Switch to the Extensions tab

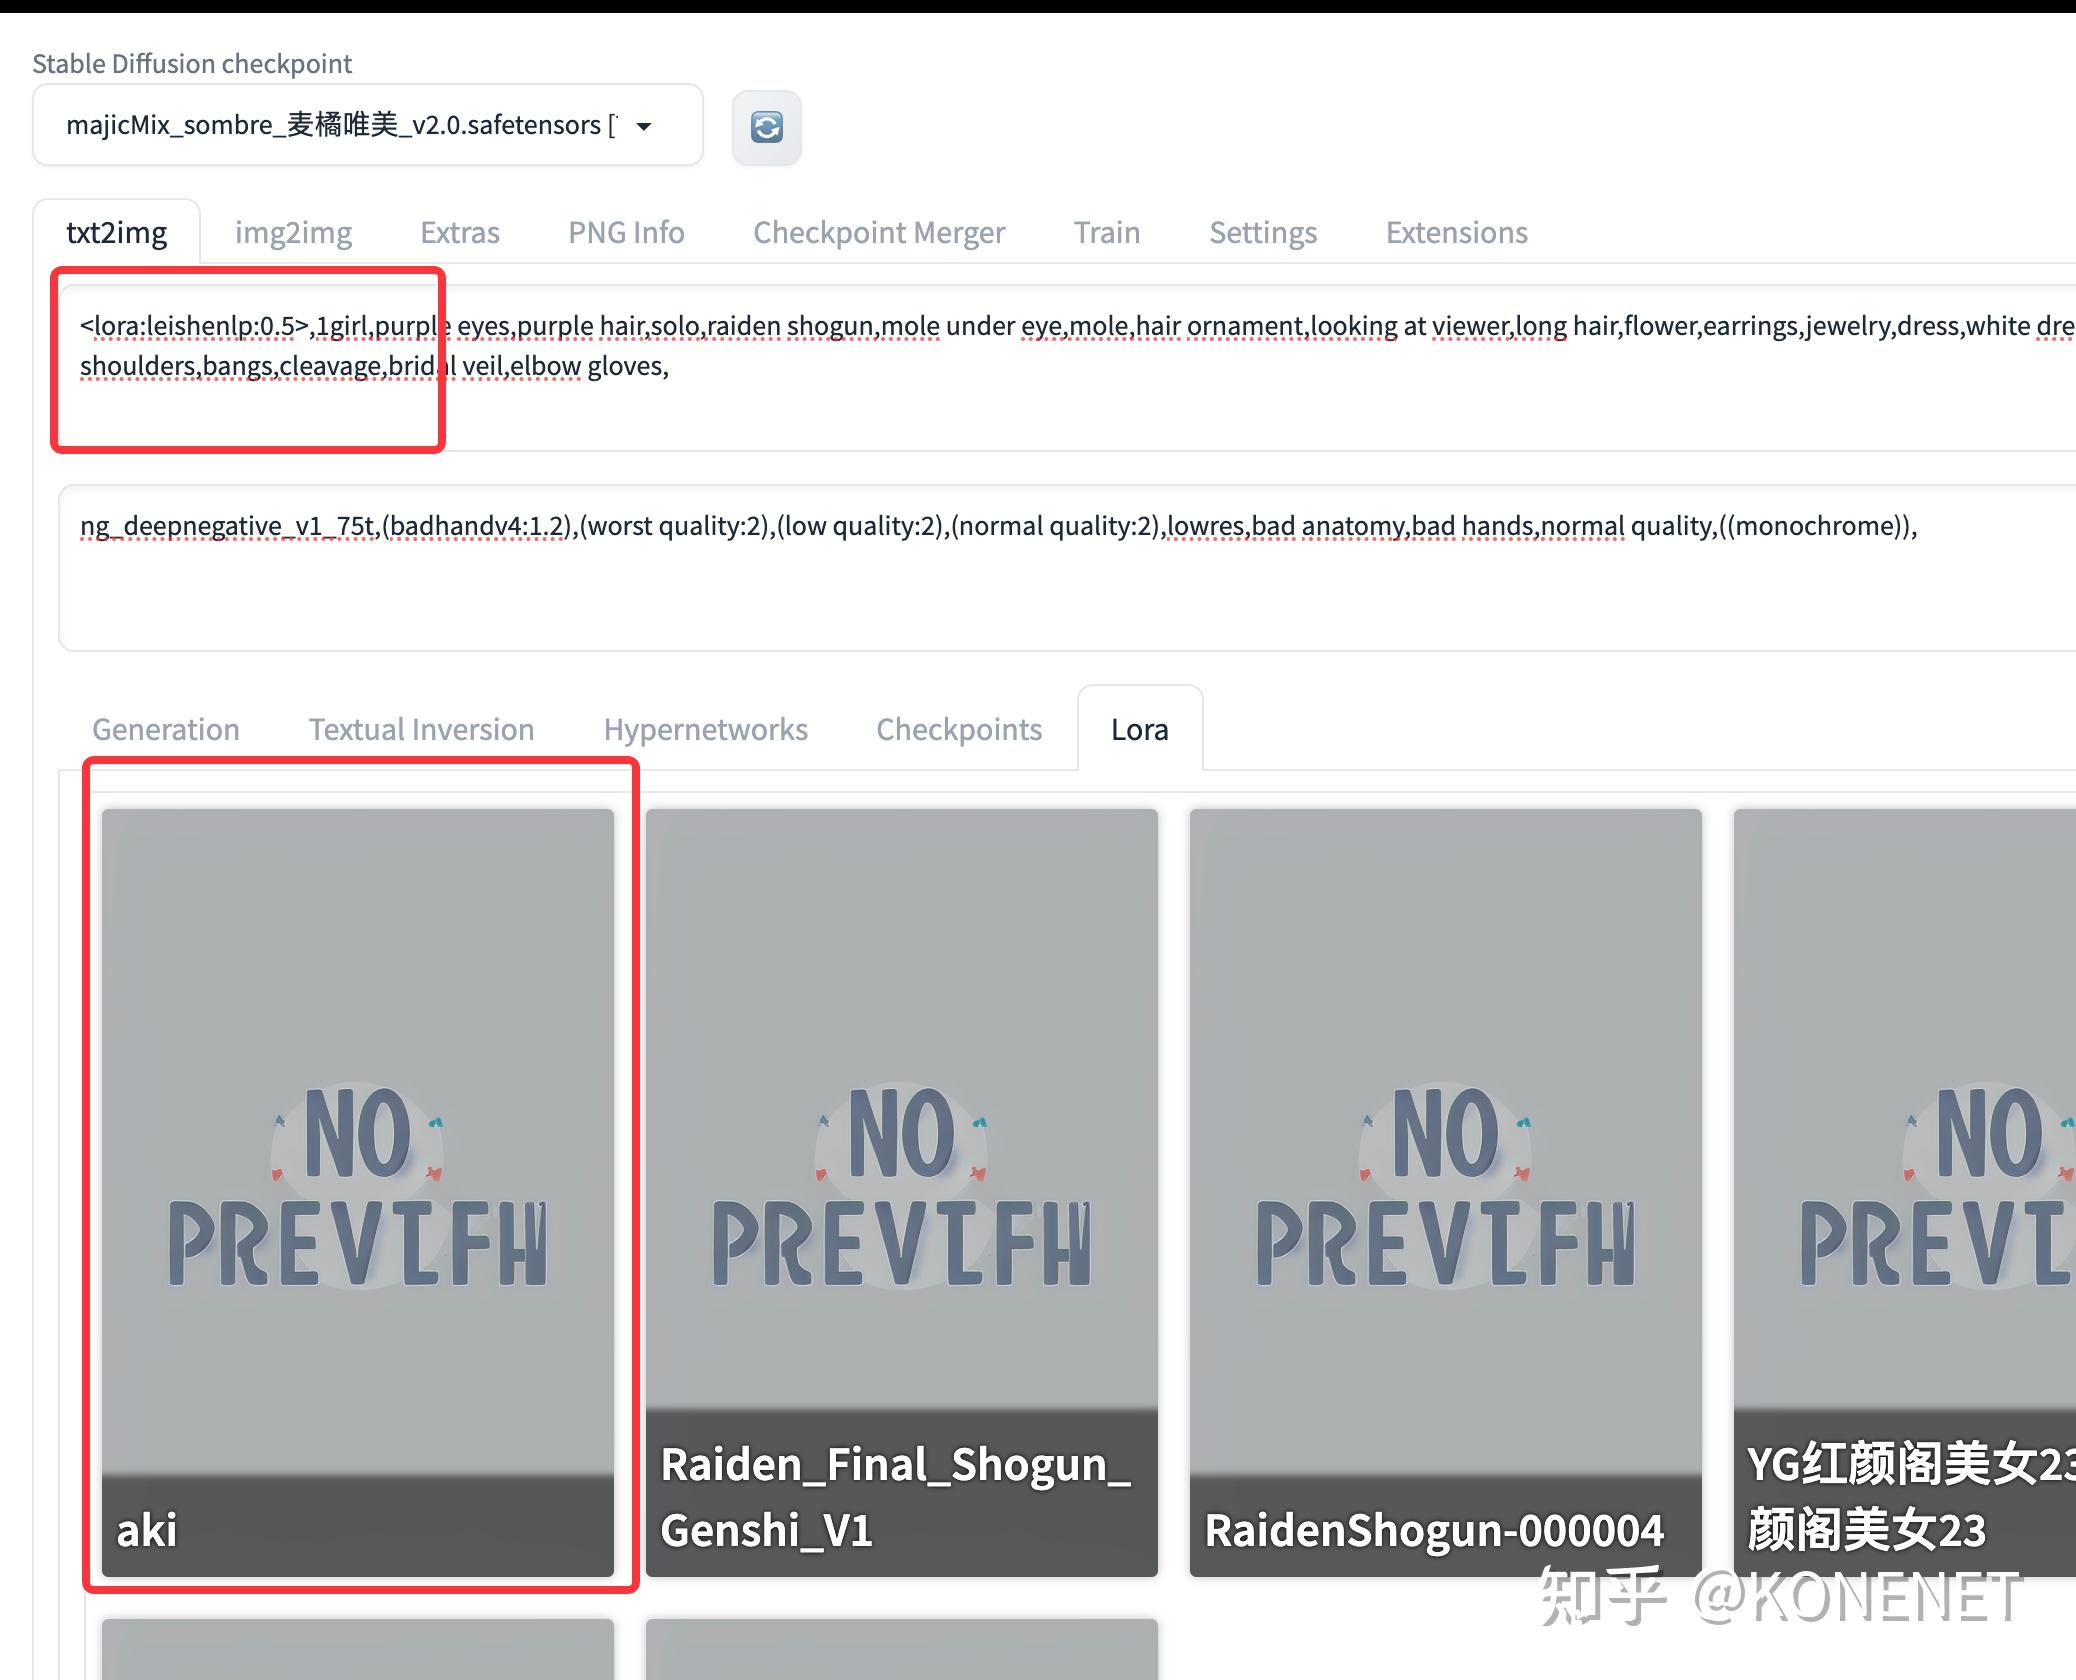[1456, 232]
